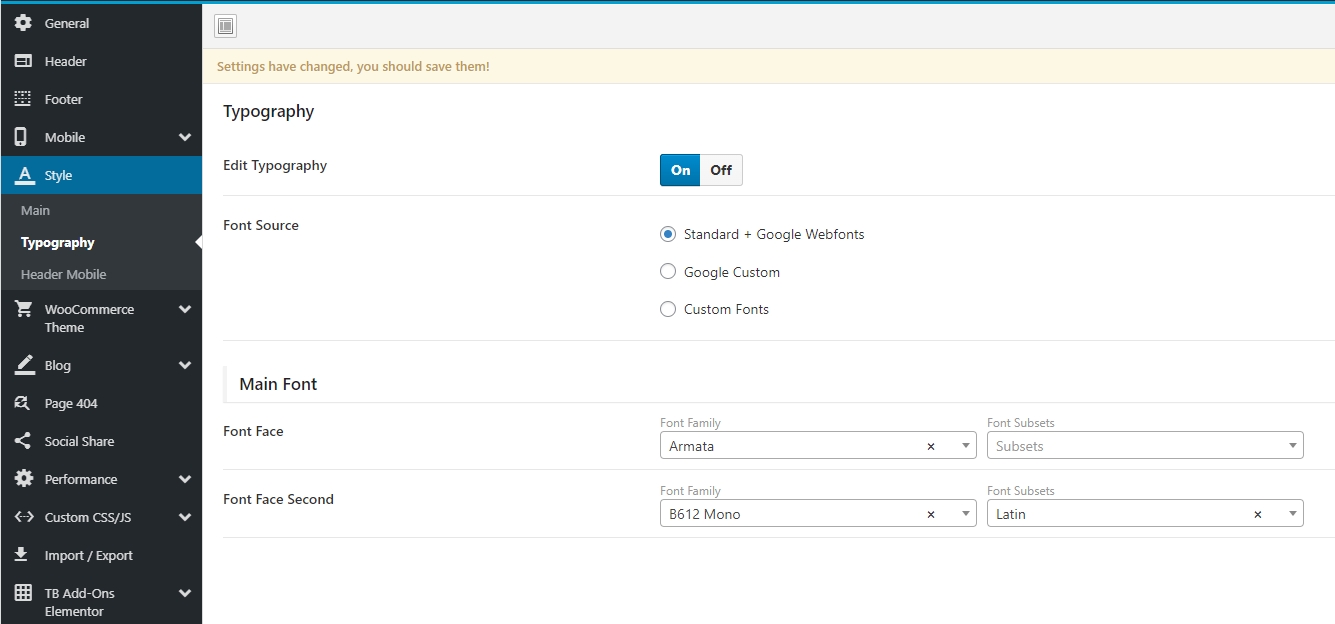
Task: Choose the Custom Fonts radio option
Action: pos(669,309)
